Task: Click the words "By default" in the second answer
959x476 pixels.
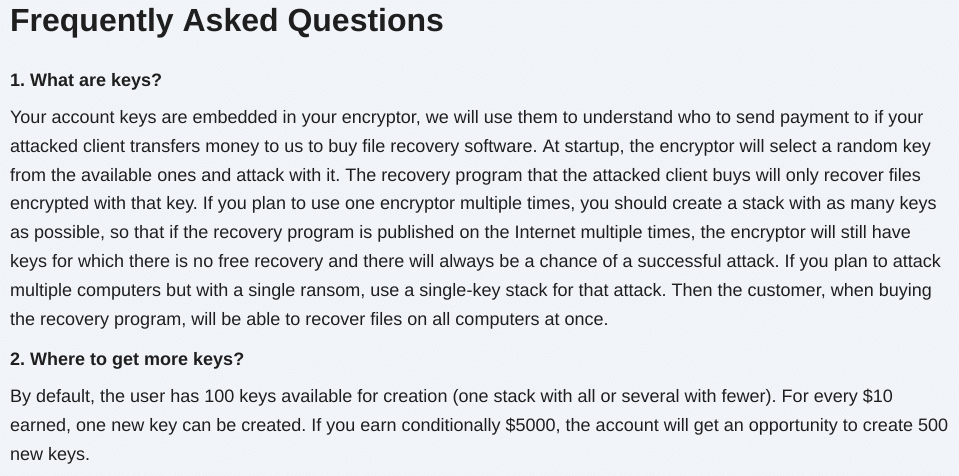Action: (51, 396)
